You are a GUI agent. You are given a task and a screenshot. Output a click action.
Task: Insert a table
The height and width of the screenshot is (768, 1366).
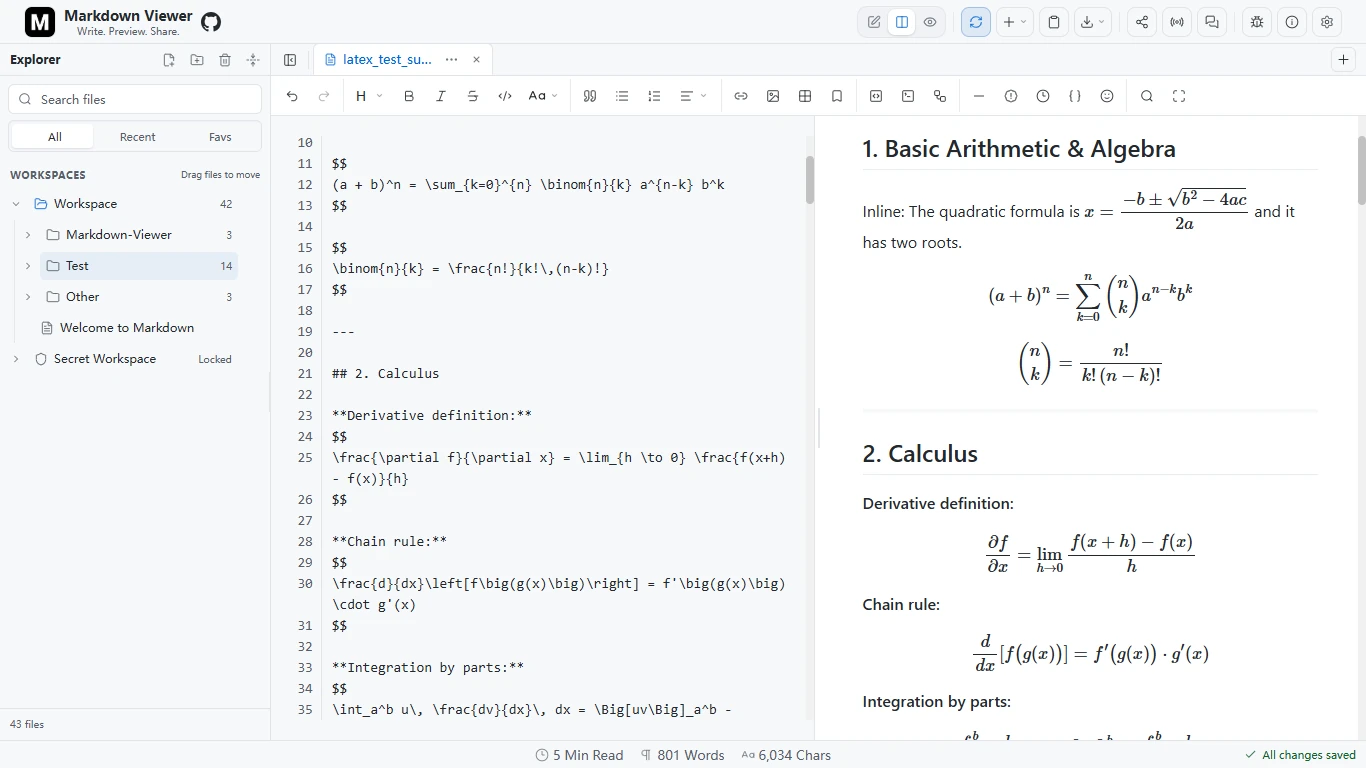point(805,96)
